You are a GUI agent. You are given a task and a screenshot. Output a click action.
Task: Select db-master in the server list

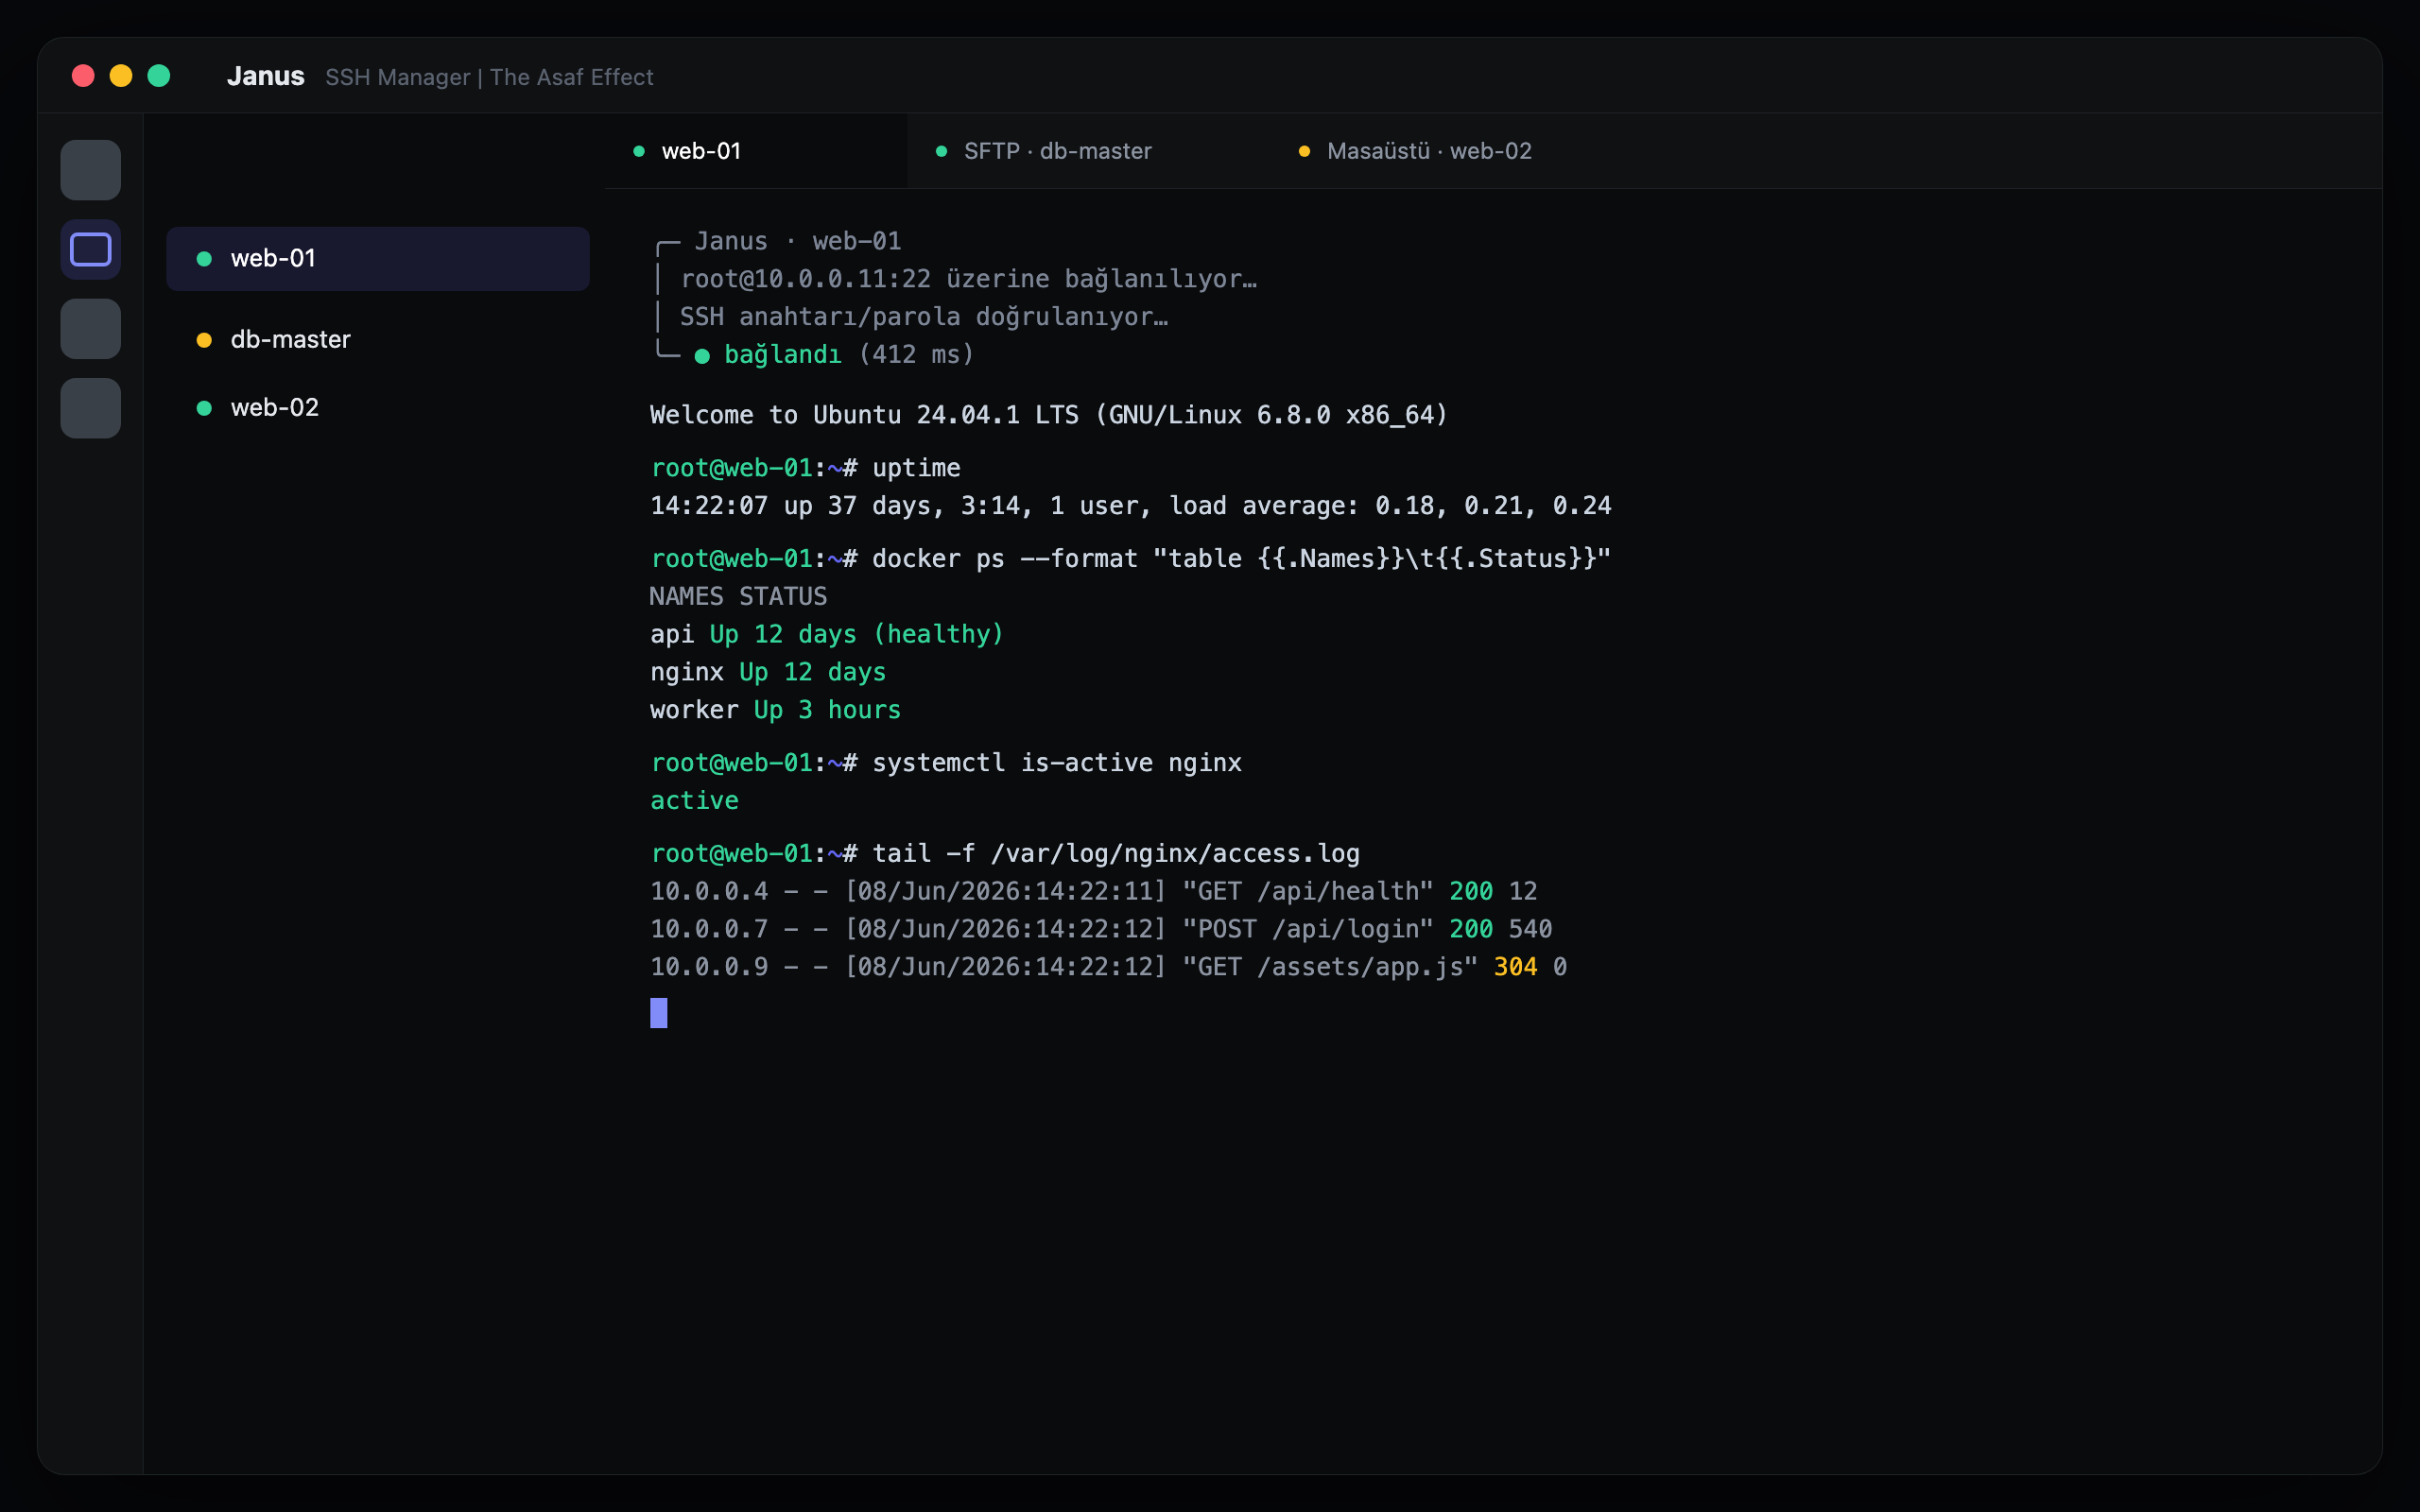[378, 340]
